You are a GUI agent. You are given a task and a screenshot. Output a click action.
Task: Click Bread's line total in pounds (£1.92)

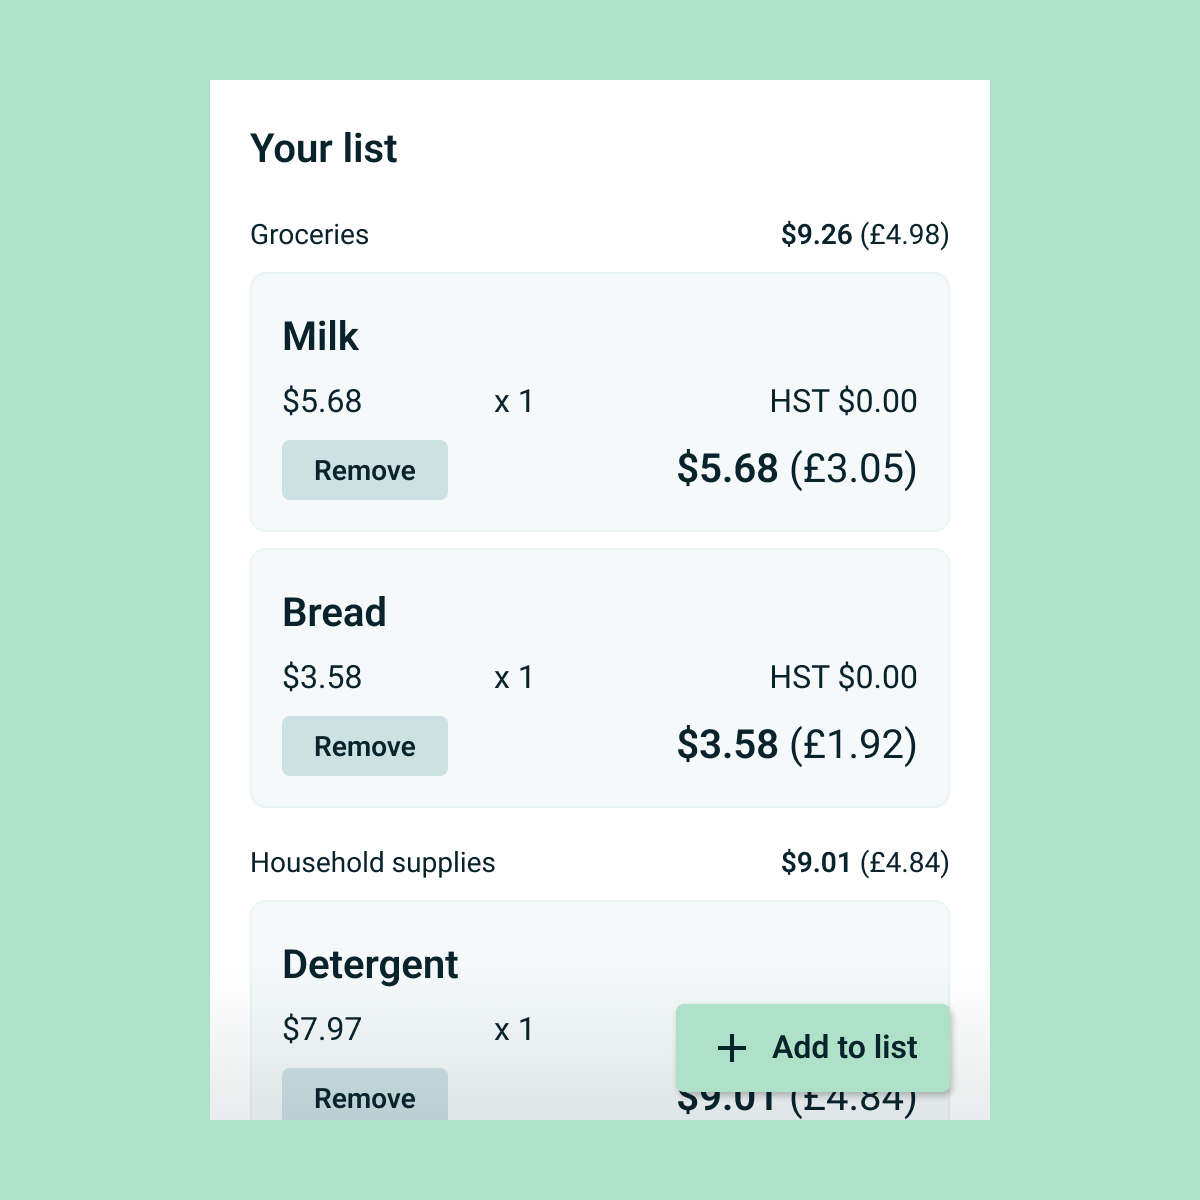[x=853, y=745]
